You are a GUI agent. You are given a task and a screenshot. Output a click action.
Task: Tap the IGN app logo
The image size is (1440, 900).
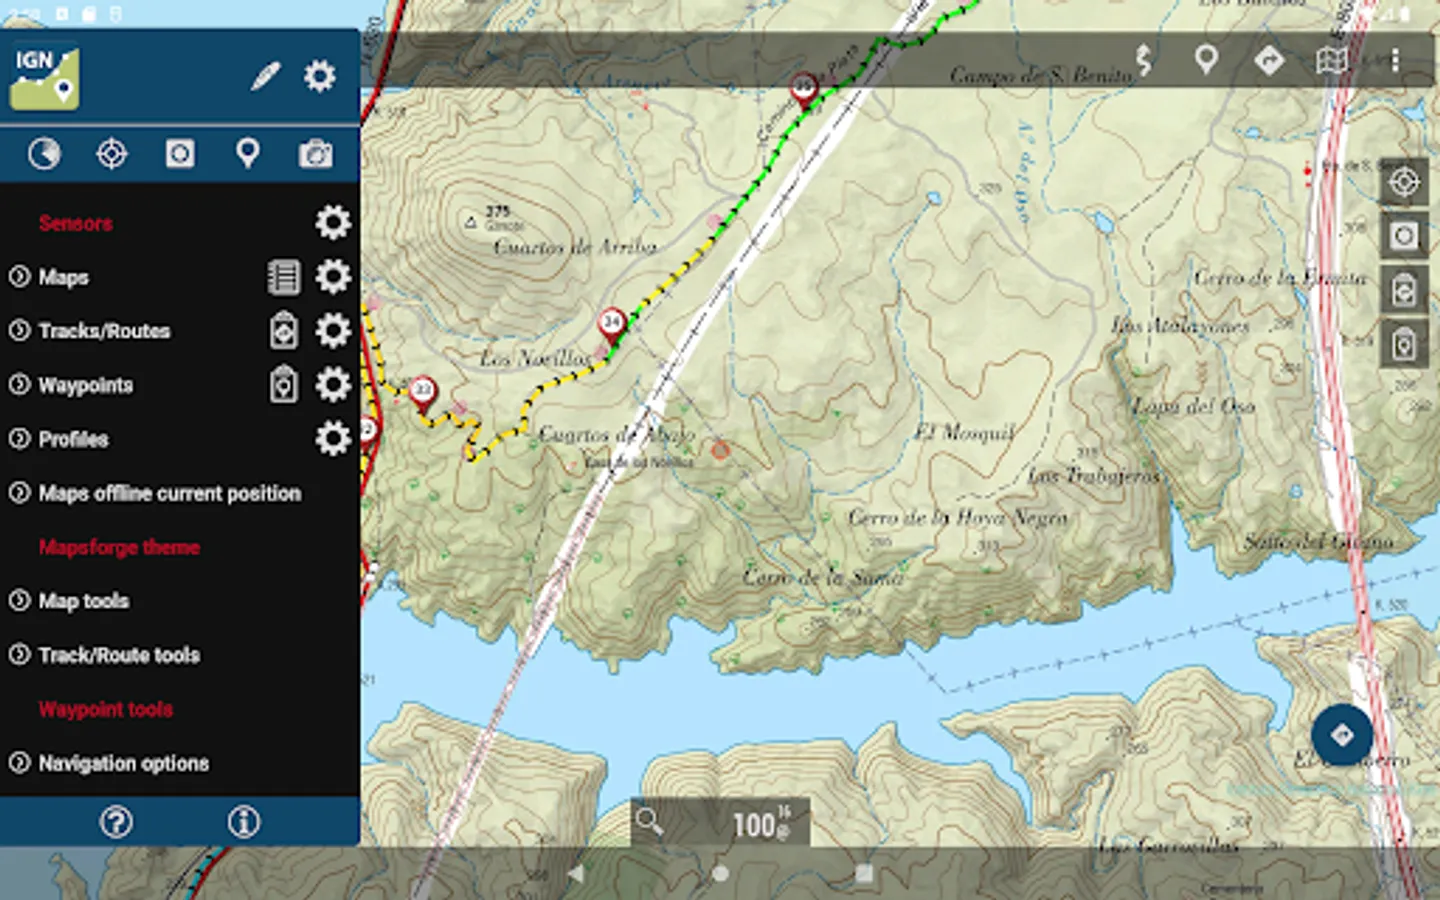[44, 77]
